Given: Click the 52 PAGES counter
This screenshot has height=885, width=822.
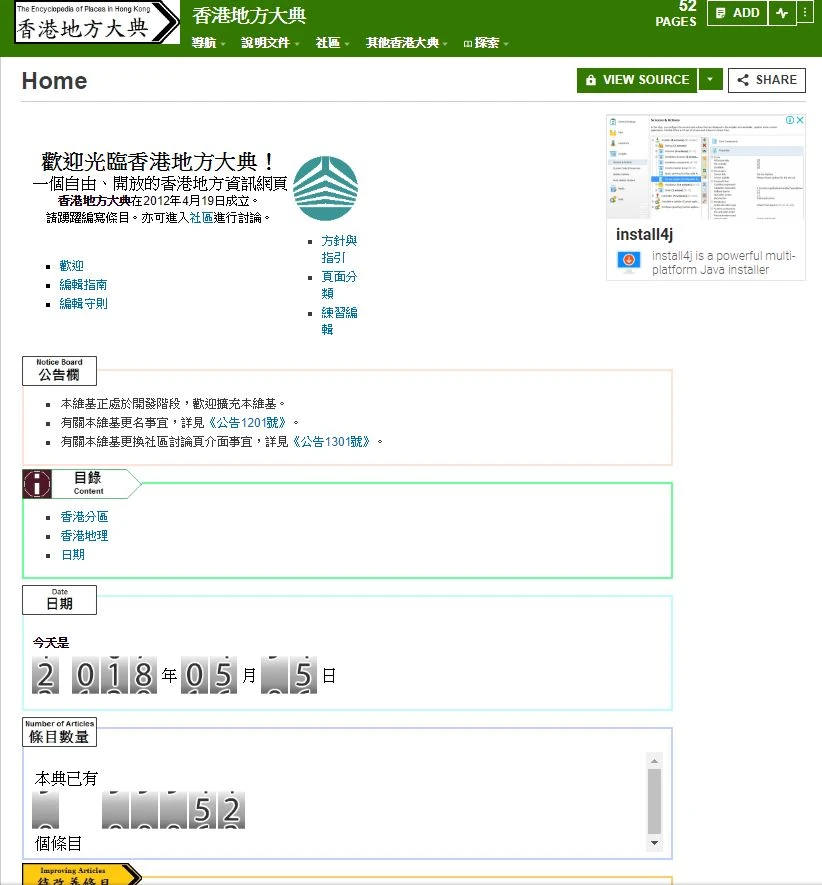Looking at the screenshot, I should 676,14.
